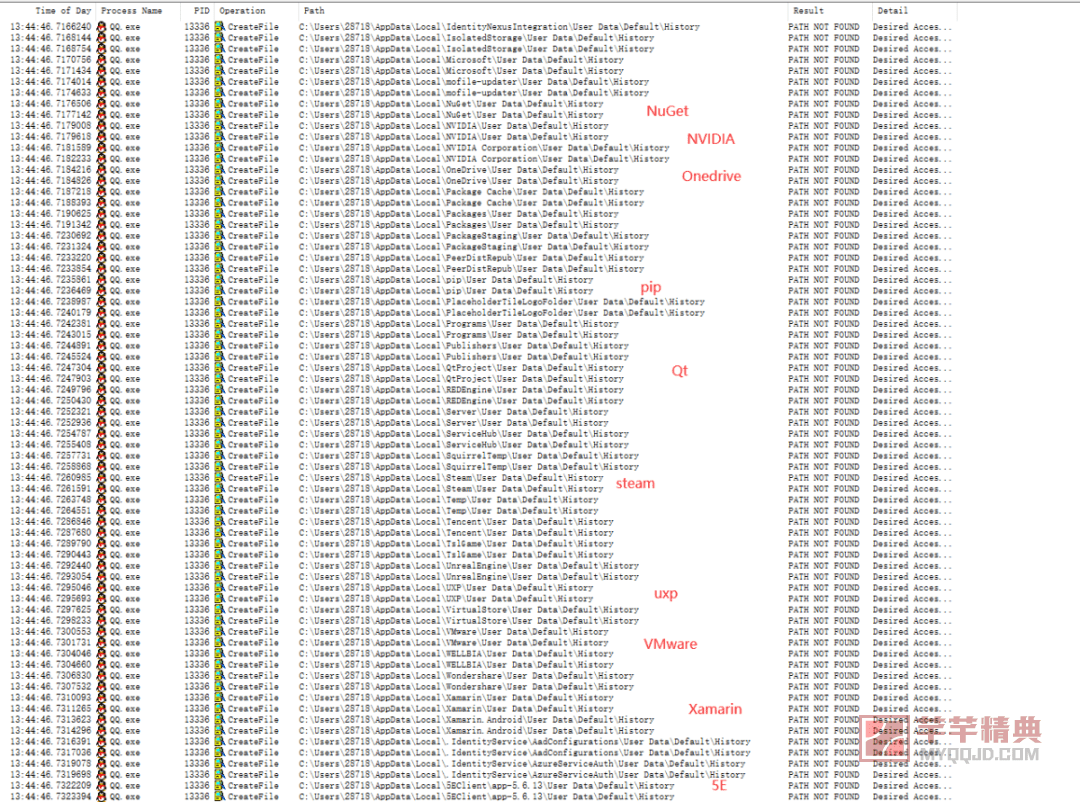
Task: Click the QQ process icon at 13:44:46.7252321
Action: [102, 412]
